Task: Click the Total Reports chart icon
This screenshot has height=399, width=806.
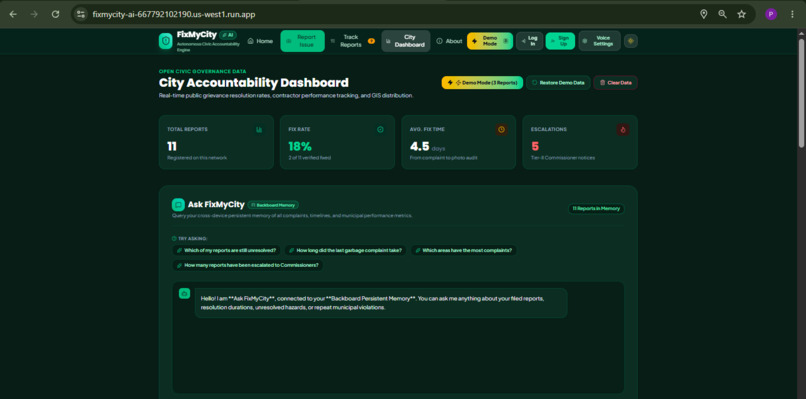Action: (x=259, y=130)
